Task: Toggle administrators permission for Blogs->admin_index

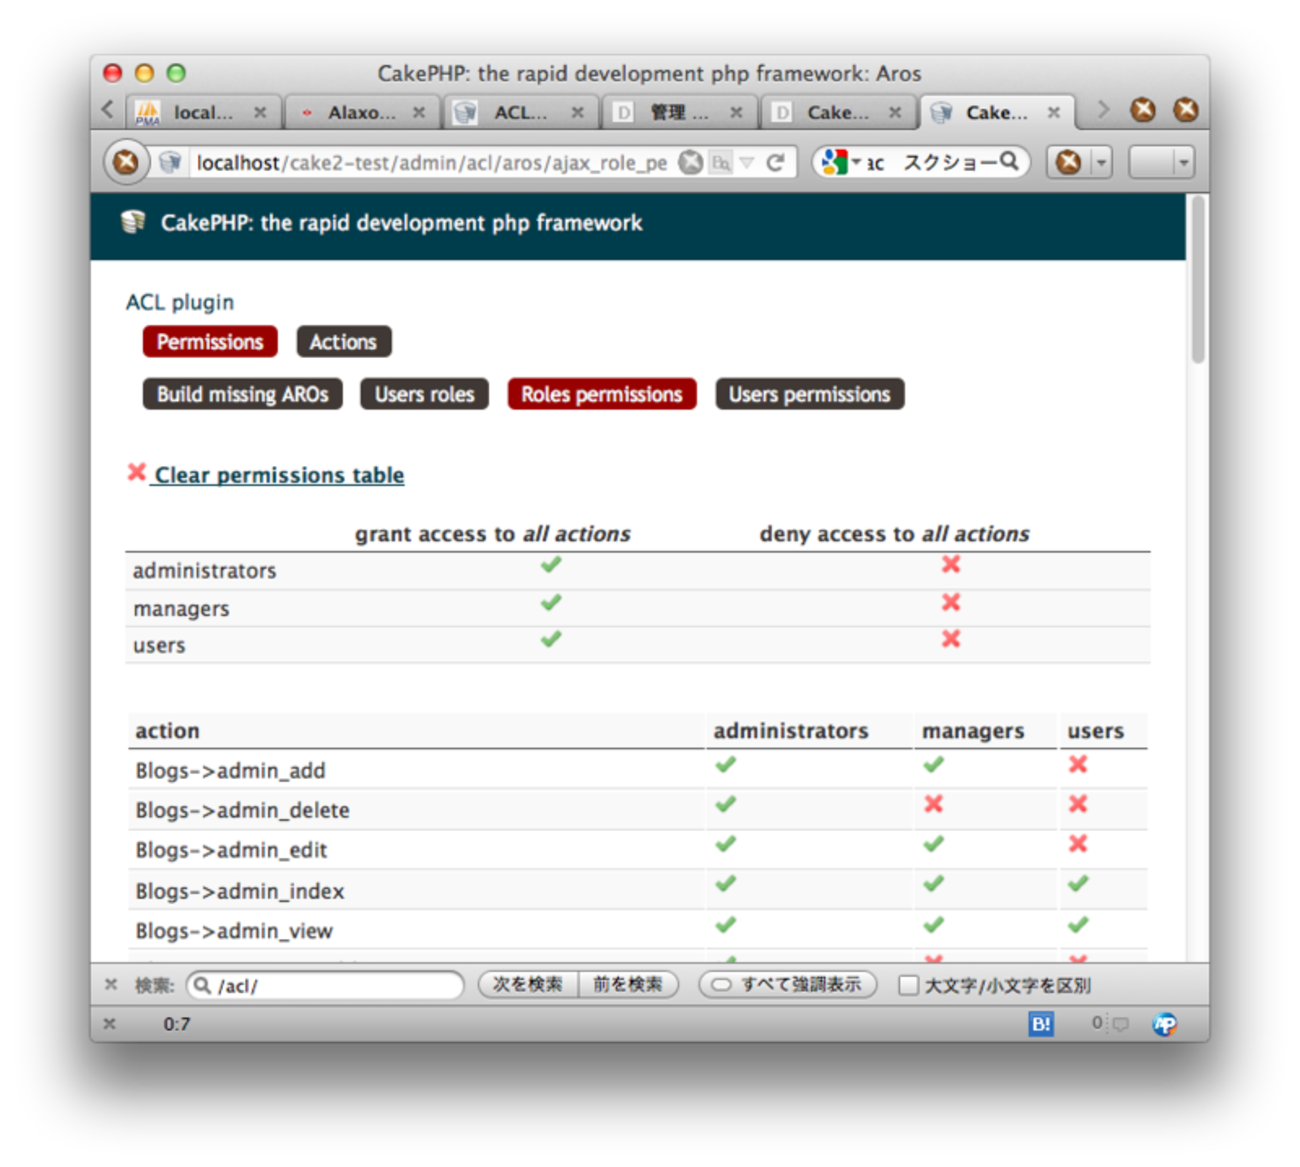Action: pos(726,884)
